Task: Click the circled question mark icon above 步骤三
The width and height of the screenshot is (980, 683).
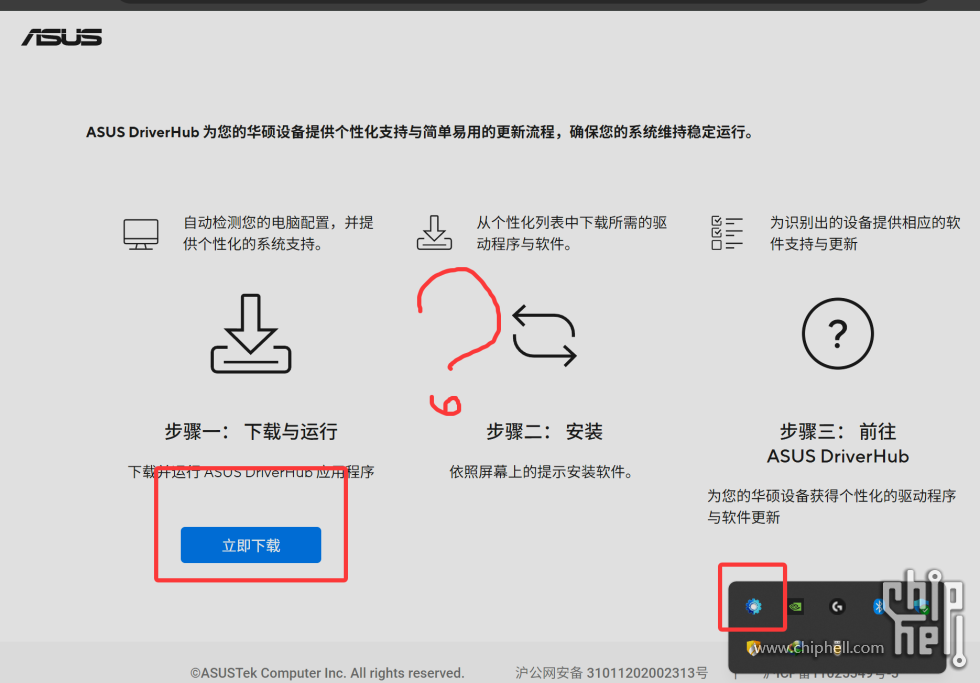Action: coord(838,334)
